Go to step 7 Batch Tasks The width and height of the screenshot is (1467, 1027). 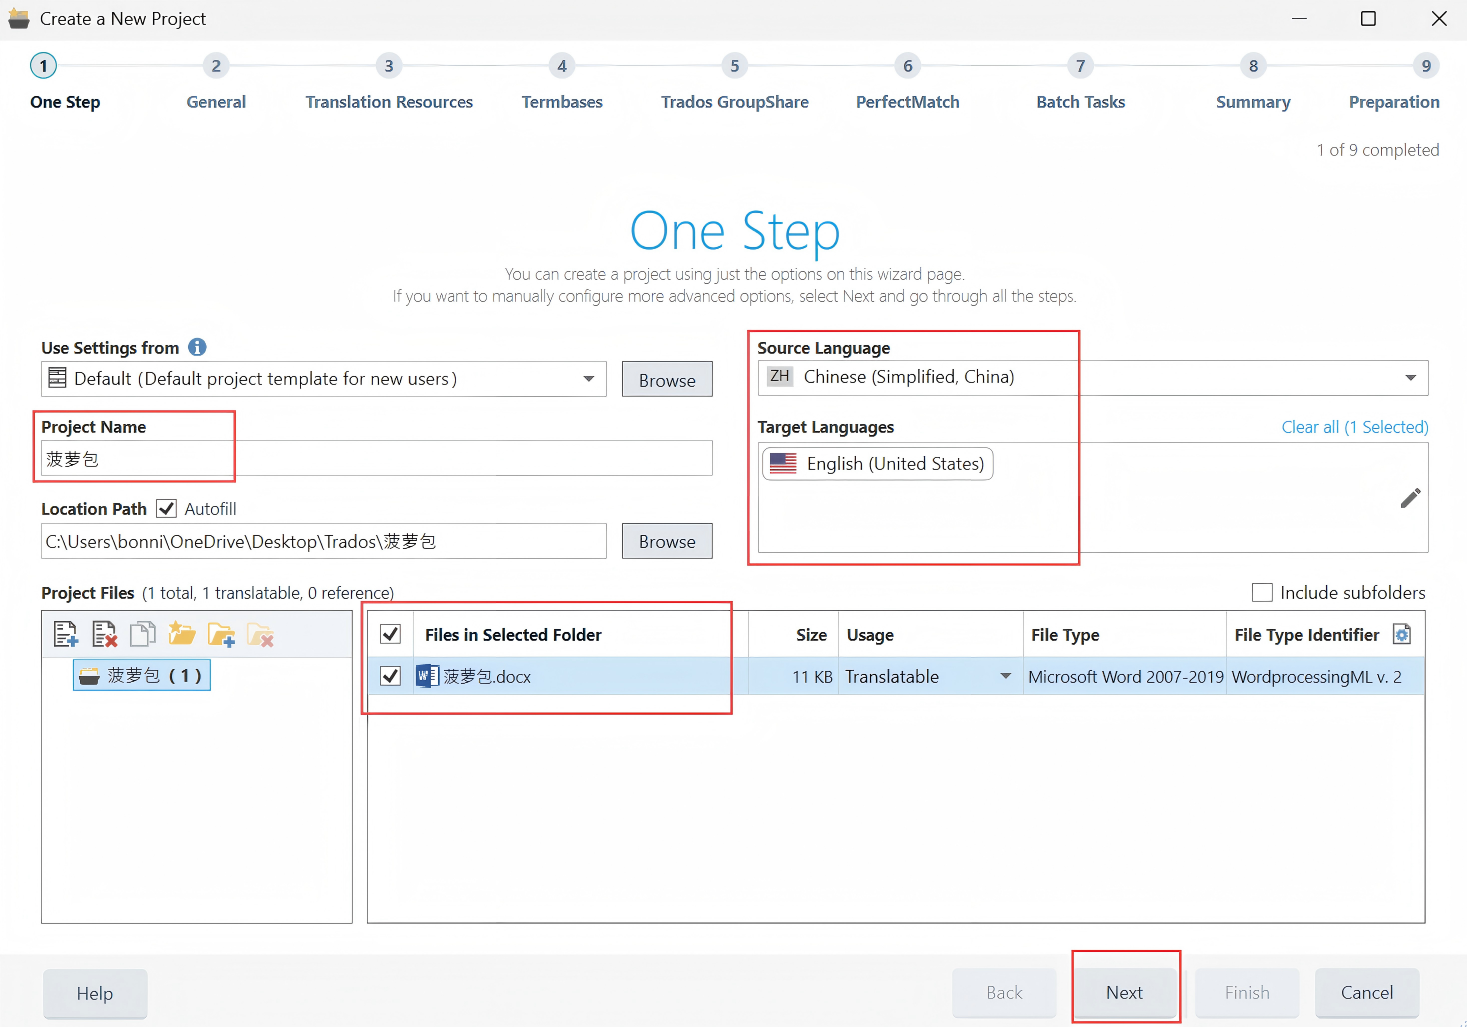[1081, 82]
